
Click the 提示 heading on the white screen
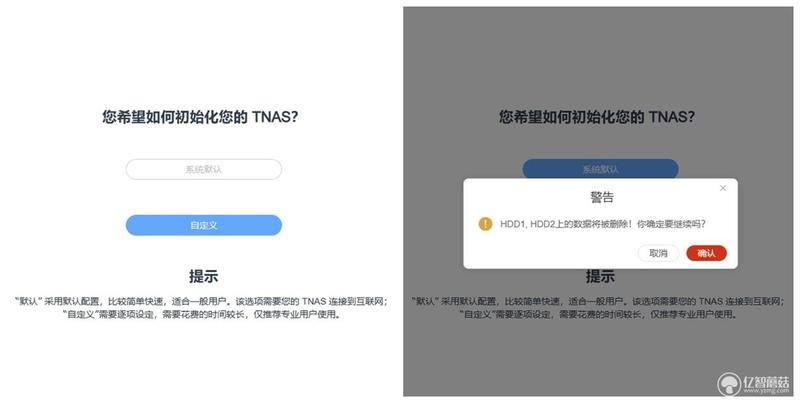204,276
